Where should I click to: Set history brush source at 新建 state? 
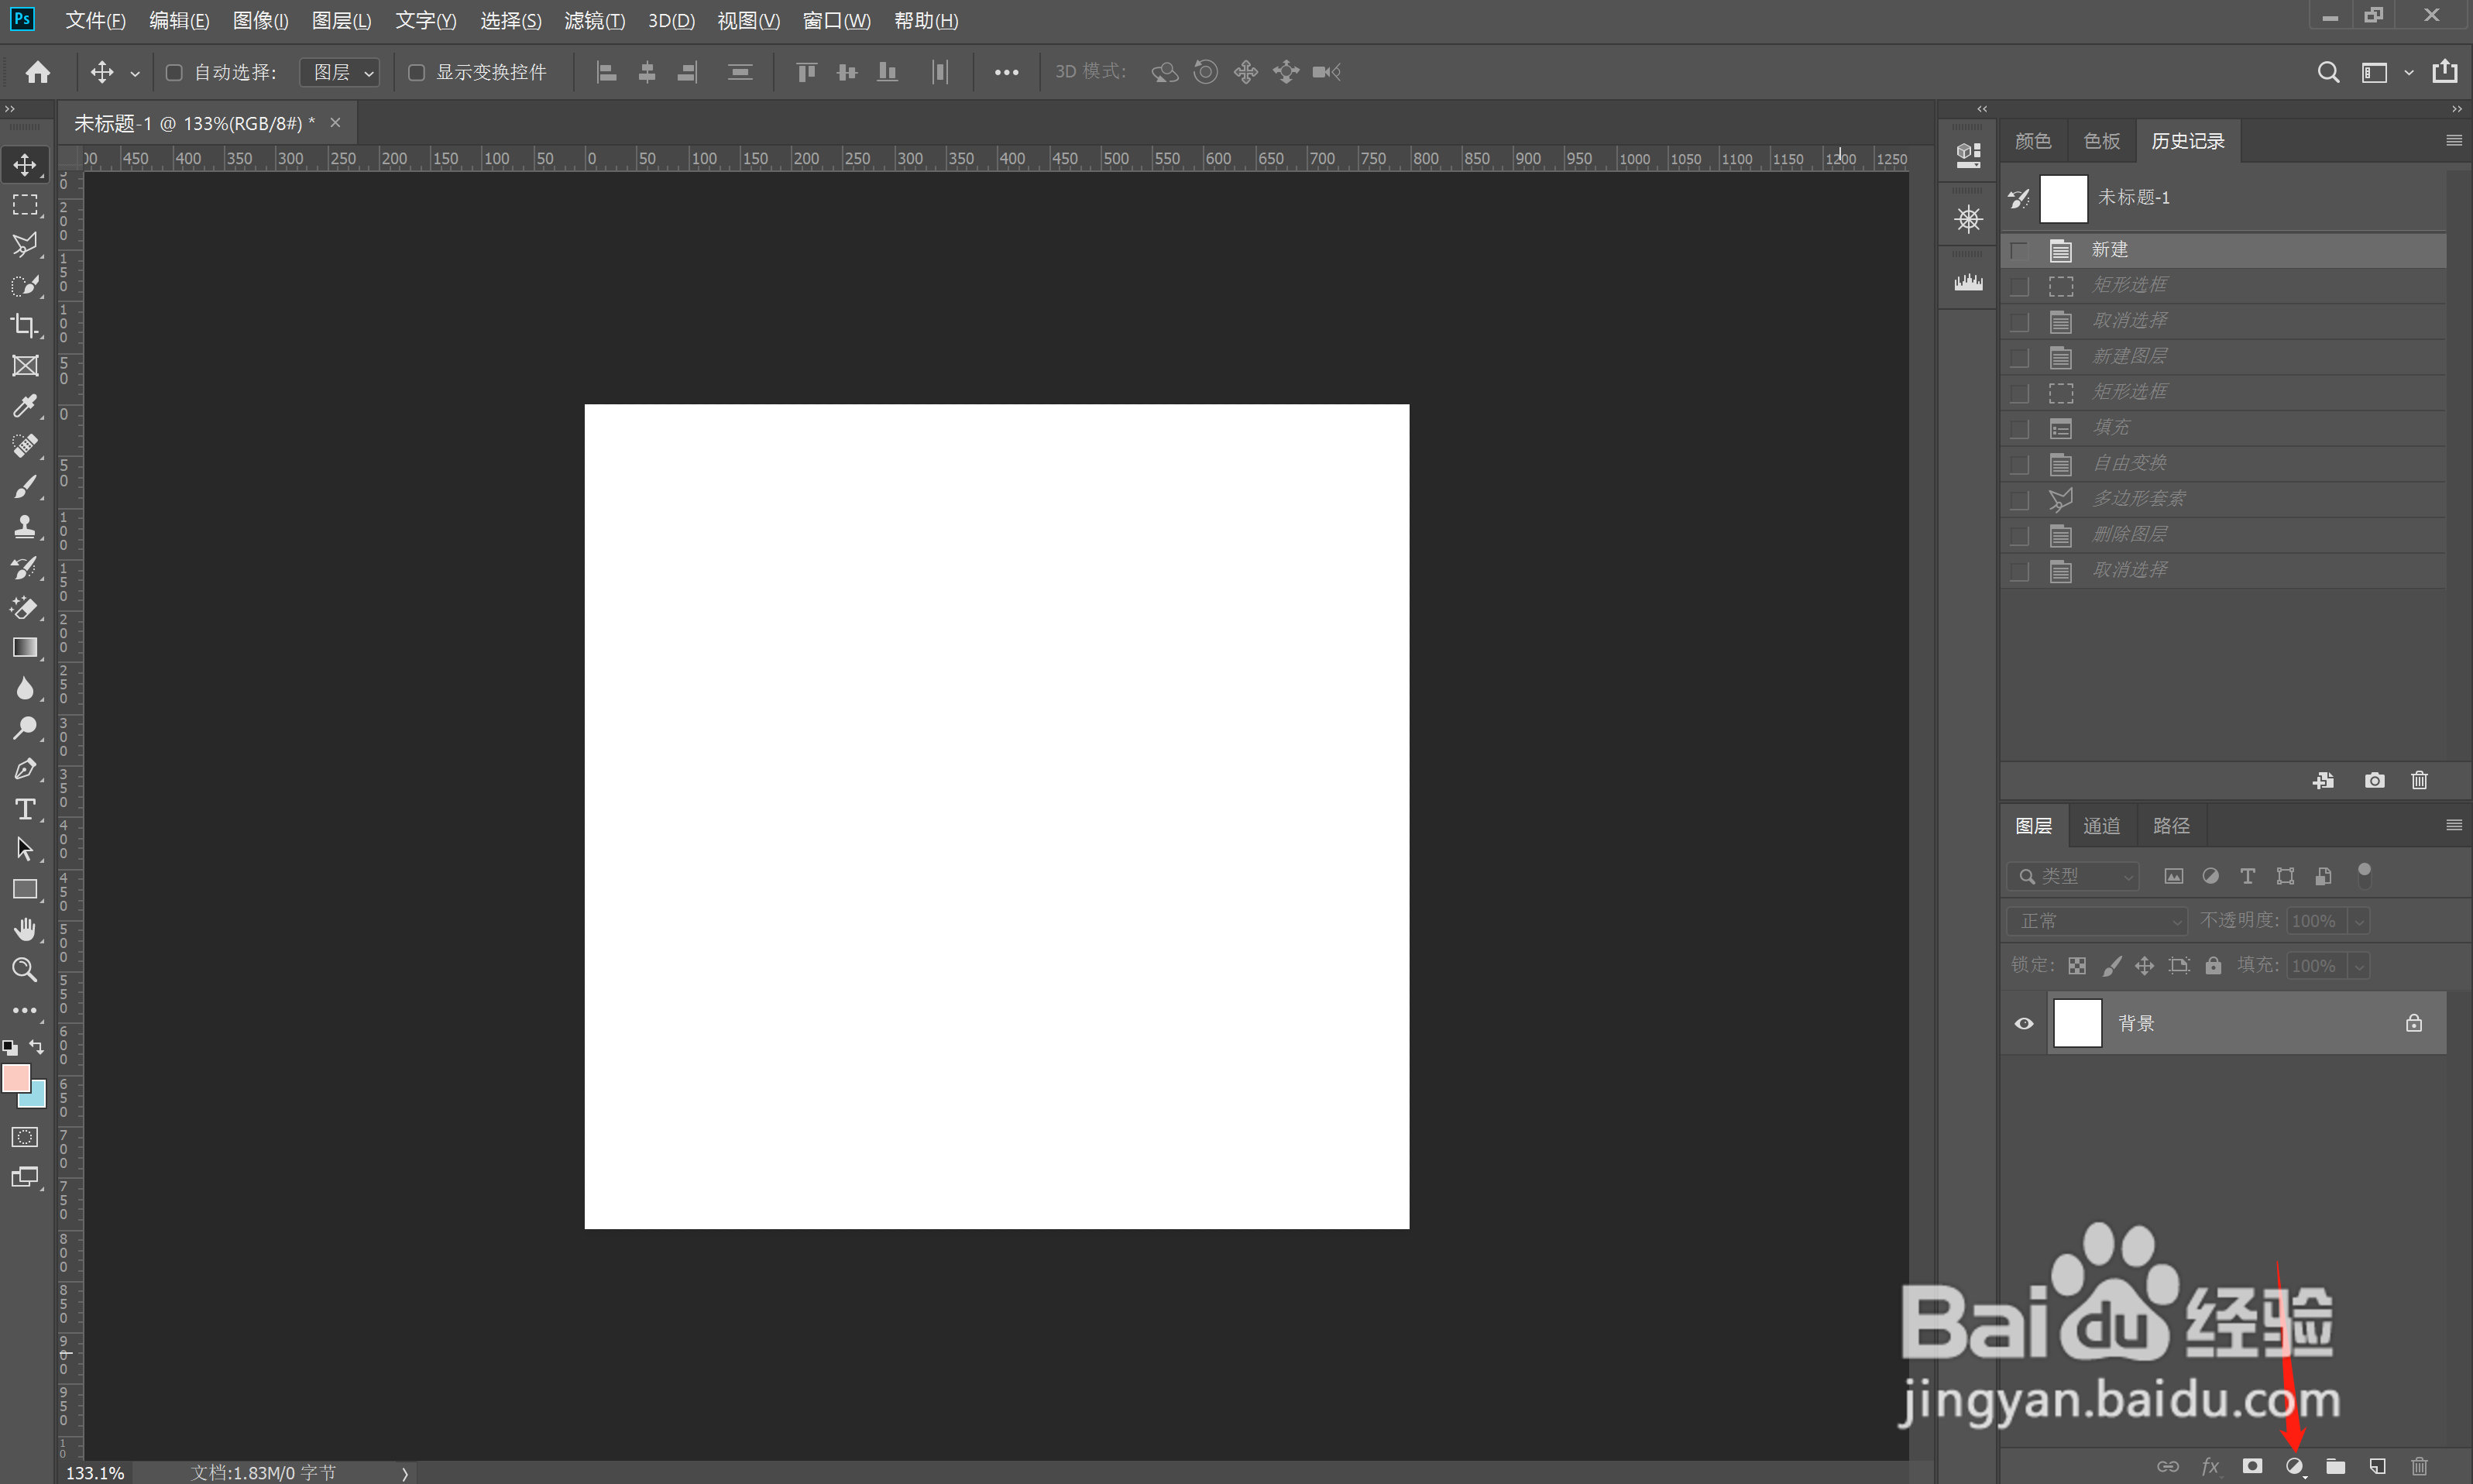point(2020,250)
